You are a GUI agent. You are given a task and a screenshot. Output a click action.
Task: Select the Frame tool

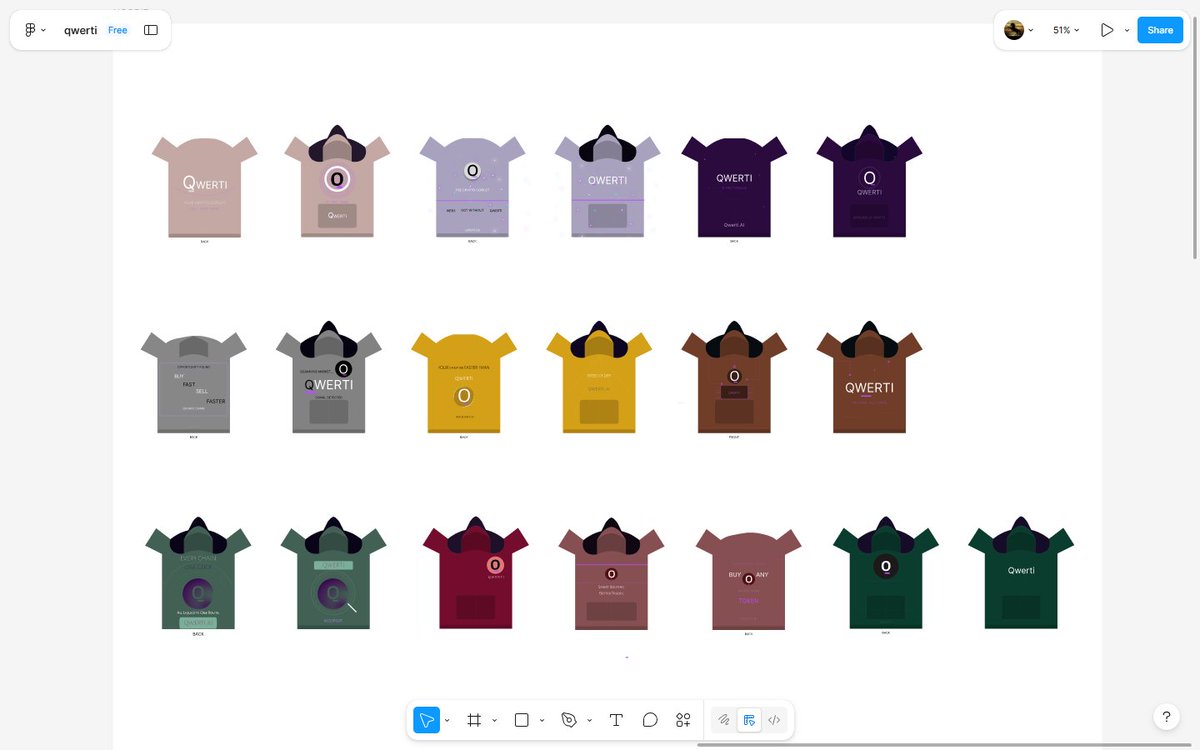coord(474,720)
